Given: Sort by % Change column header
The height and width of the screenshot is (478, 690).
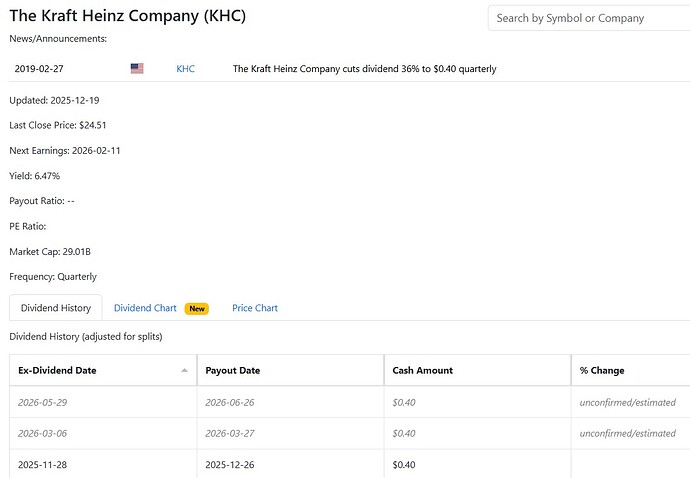Looking at the screenshot, I should (x=631, y=371).
